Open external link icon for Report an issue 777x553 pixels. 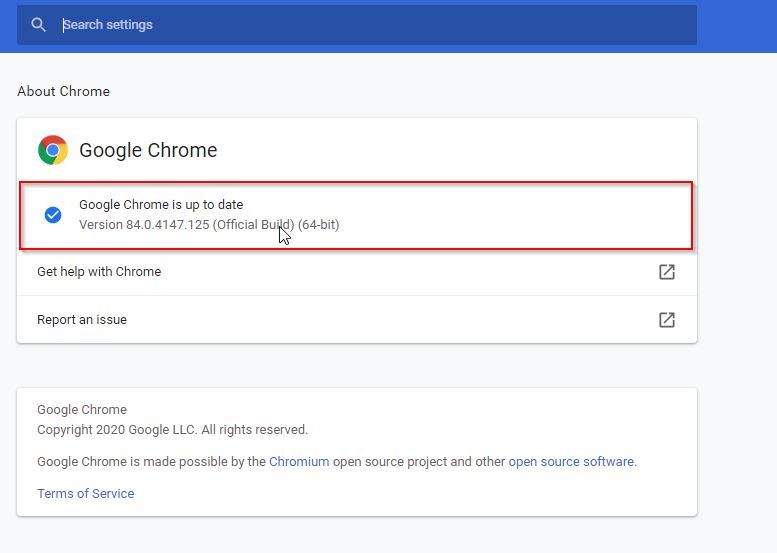pyautogui.click(x=666, y=320)
